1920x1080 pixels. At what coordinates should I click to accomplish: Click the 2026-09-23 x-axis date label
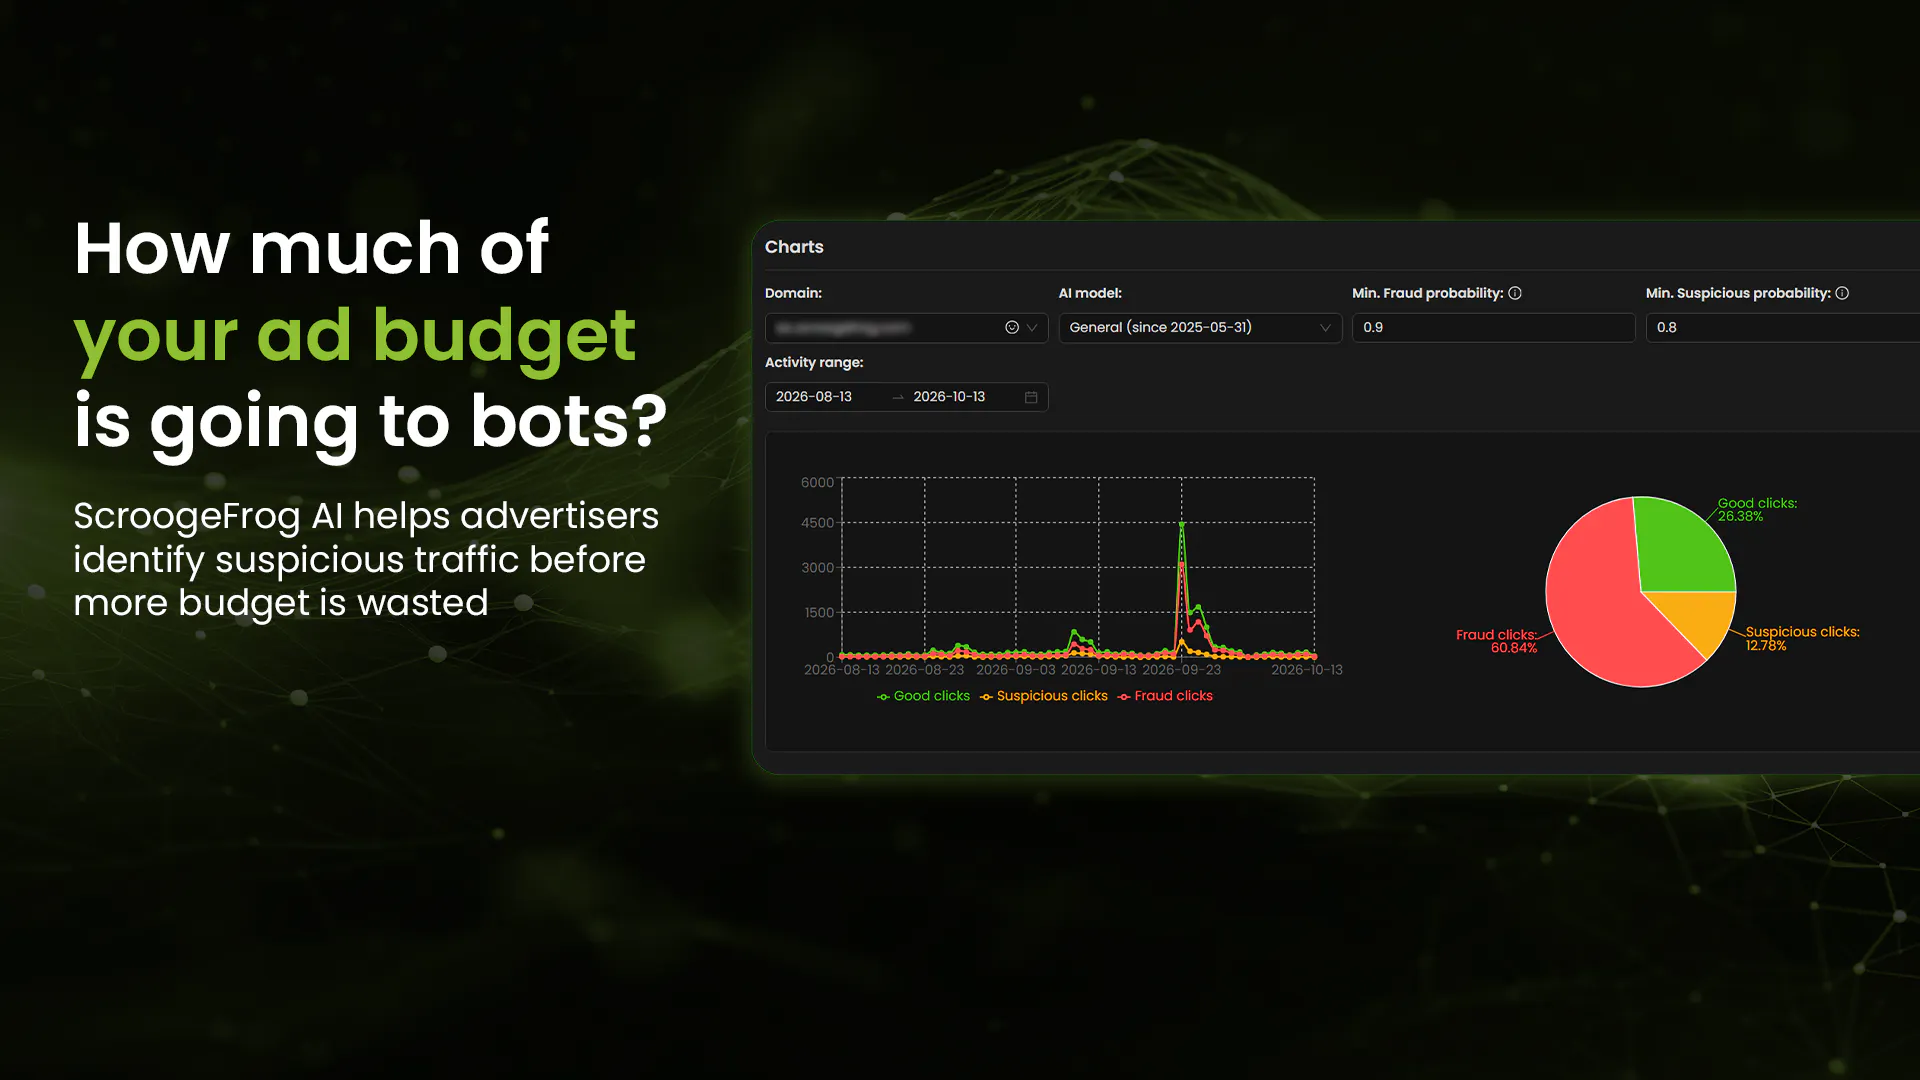(1181, 670)
